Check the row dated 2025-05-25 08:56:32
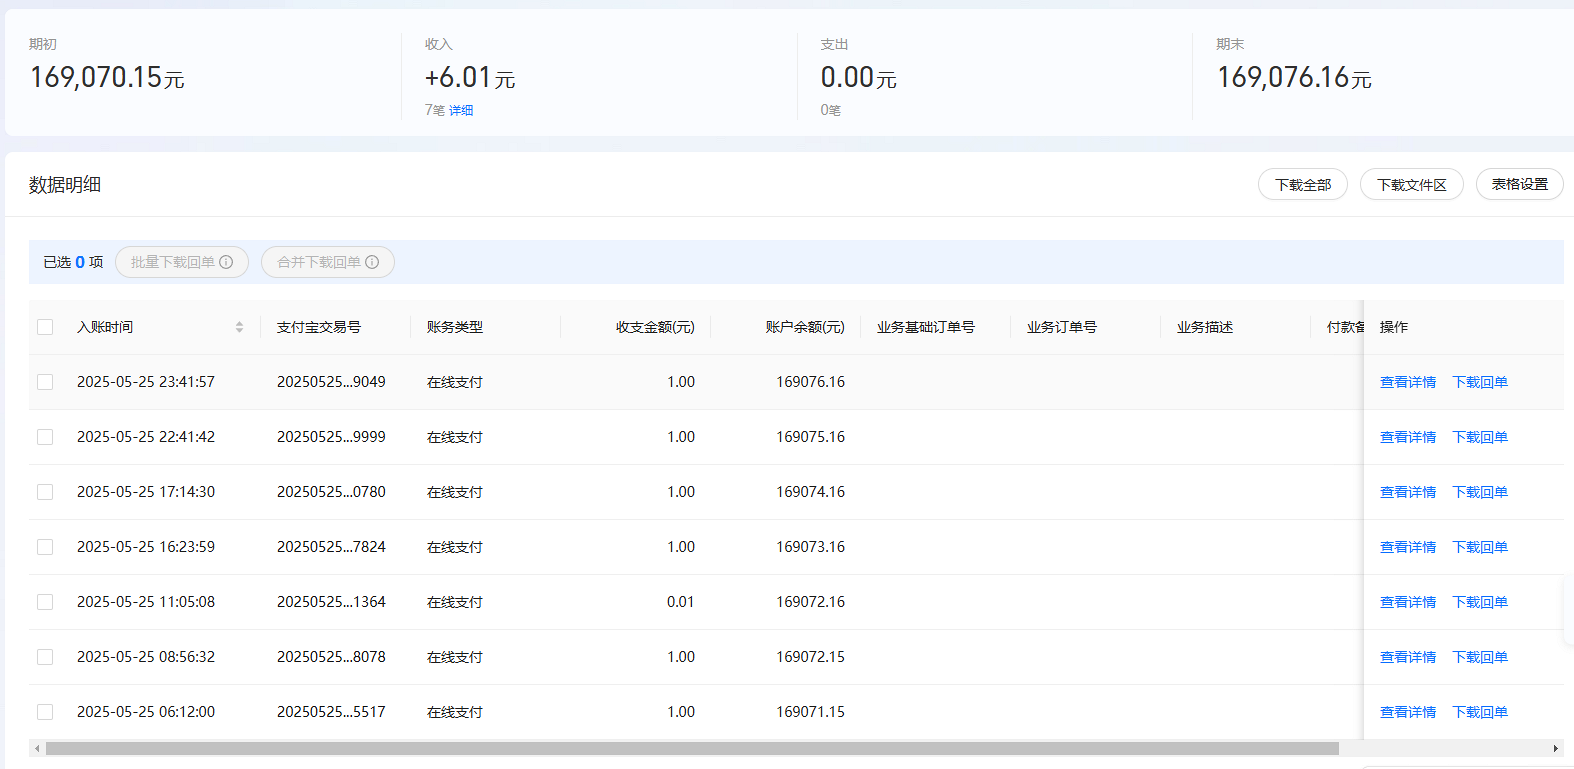1574x769 pixels. (45, 657)
